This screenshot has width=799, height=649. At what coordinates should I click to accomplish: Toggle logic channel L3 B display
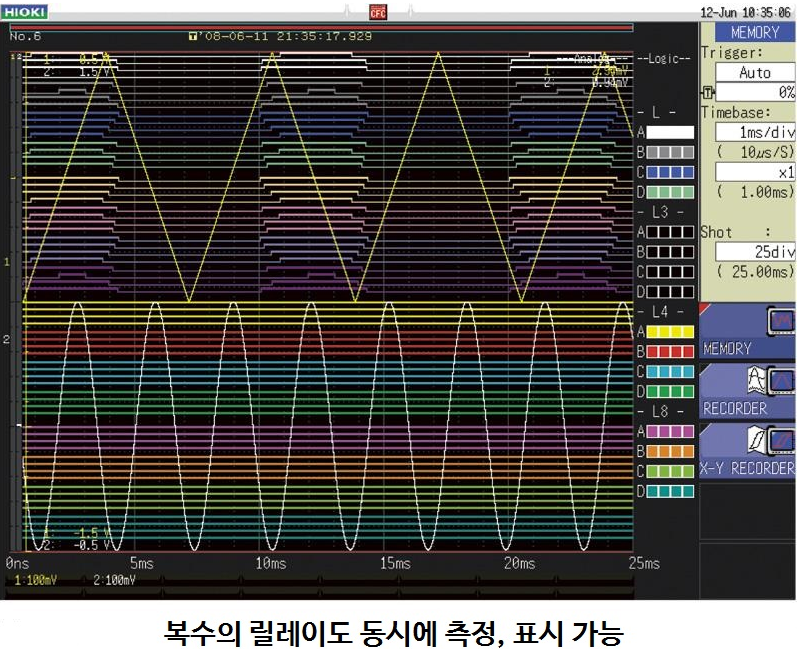pos(670,252)
